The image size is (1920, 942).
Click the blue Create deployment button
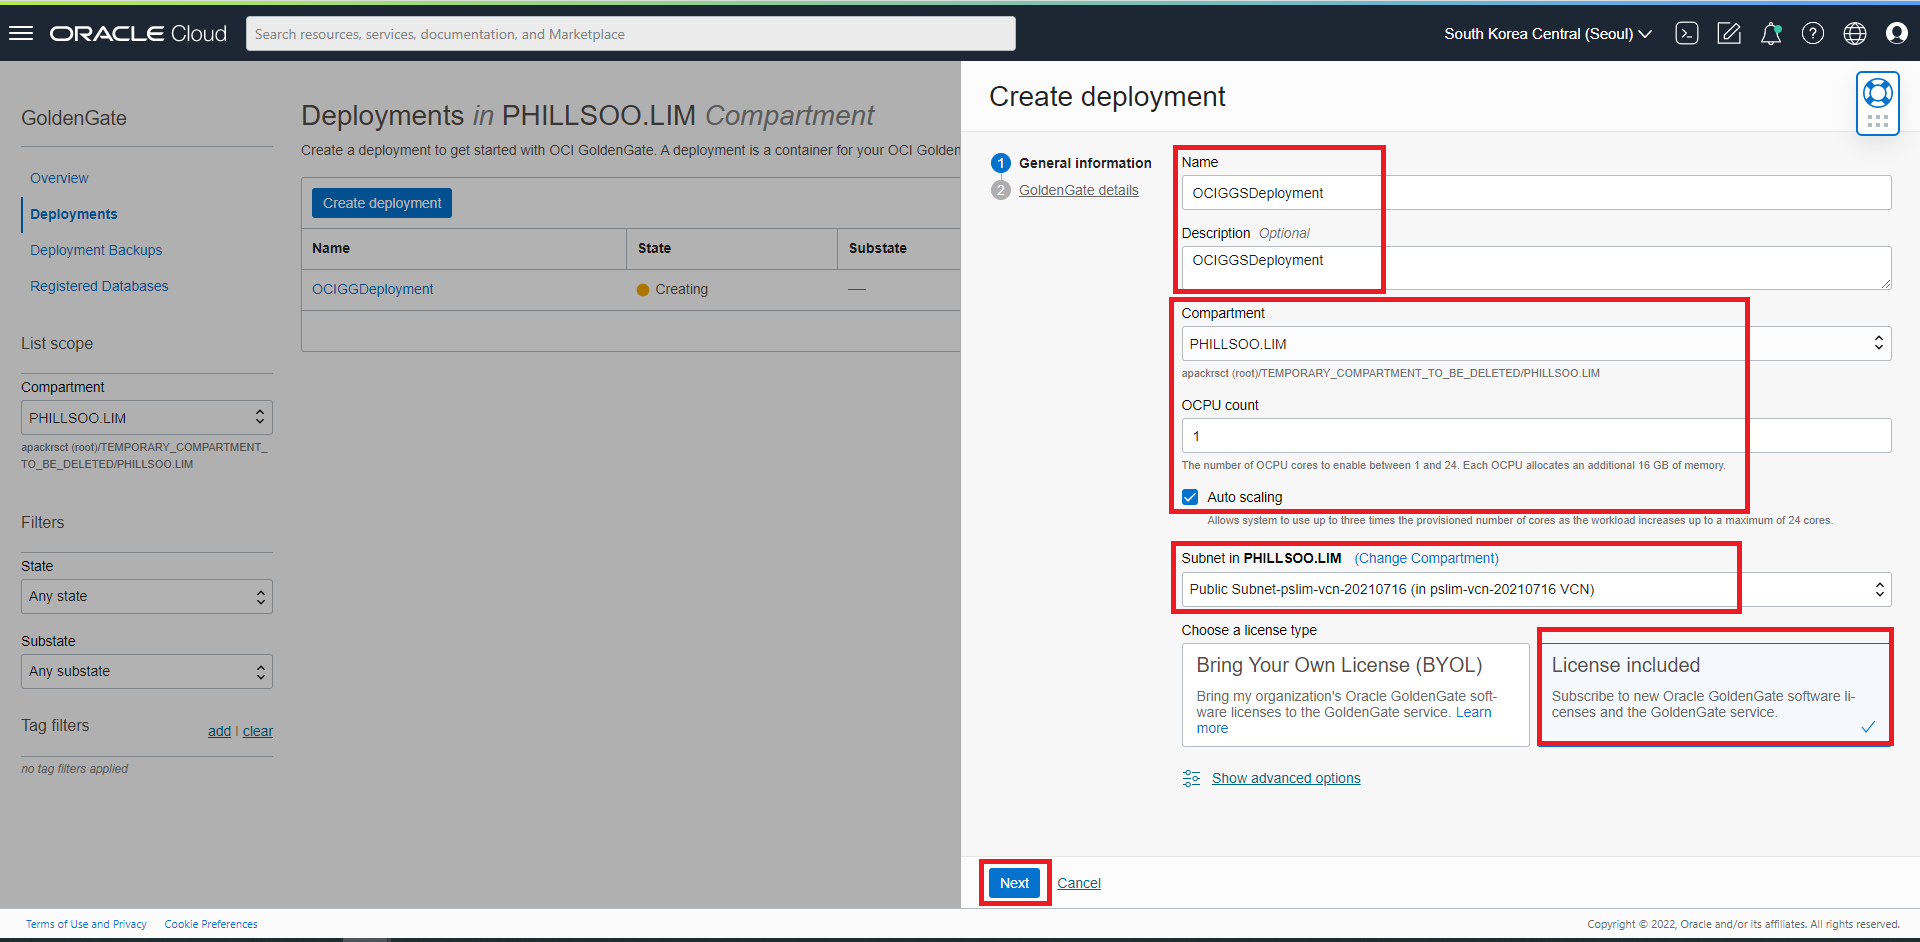[x=382, y=203]
